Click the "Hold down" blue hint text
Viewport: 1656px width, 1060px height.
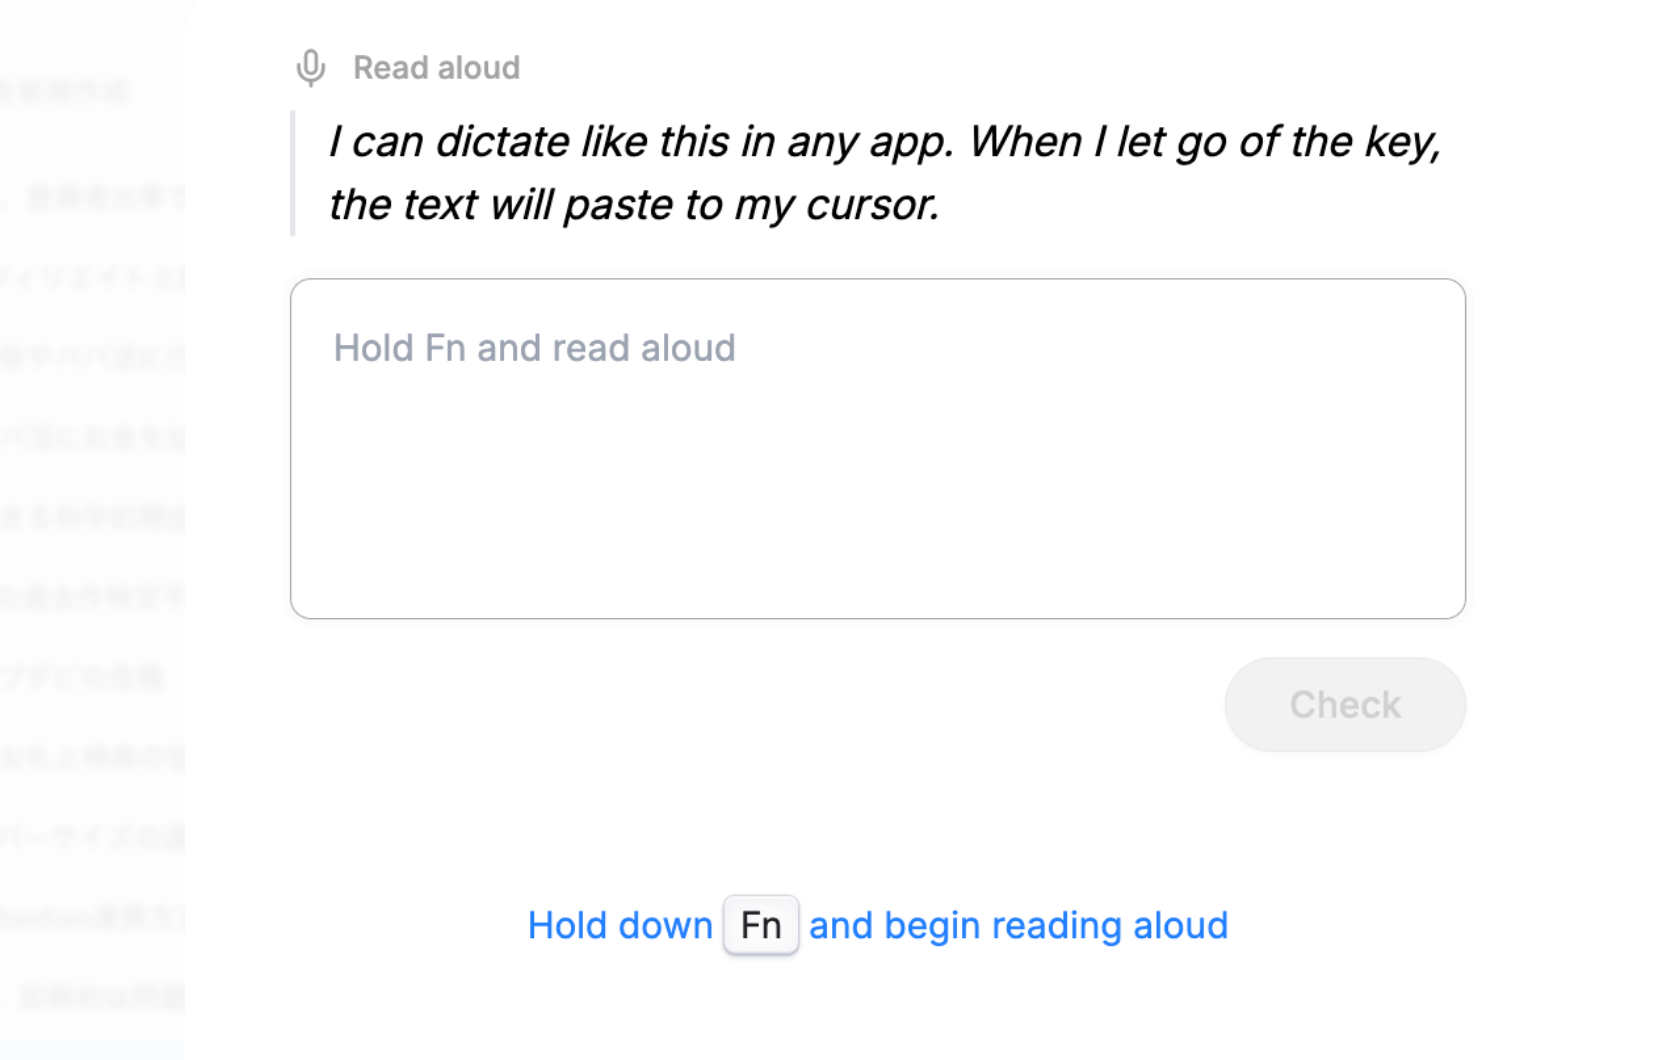point(620,926)
